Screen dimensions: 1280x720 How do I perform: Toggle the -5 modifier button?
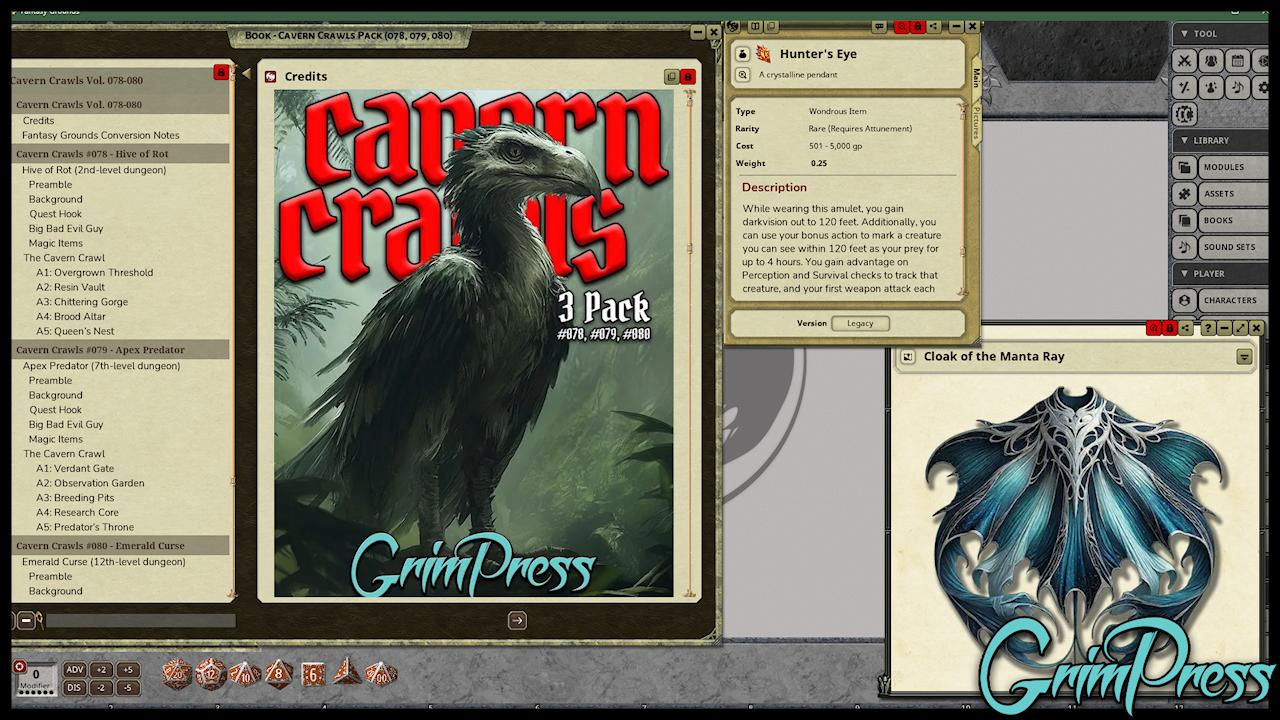[127, 688]
